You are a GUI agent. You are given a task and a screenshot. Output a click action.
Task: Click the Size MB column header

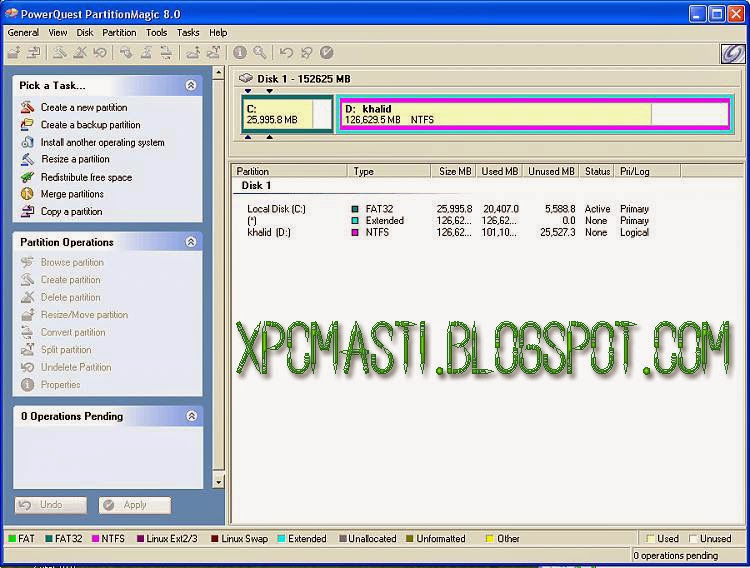pos(453,171)
